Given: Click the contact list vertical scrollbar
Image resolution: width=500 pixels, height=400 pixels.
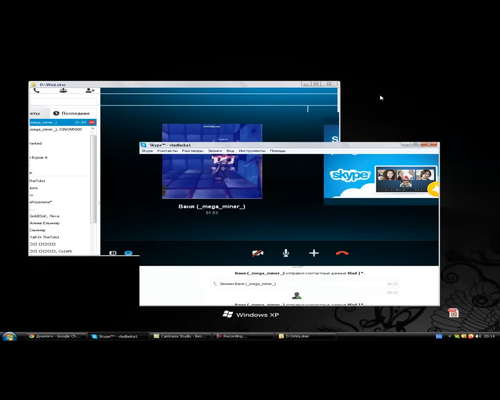Looking at the screenshot, I should click(x=93, y=179).
